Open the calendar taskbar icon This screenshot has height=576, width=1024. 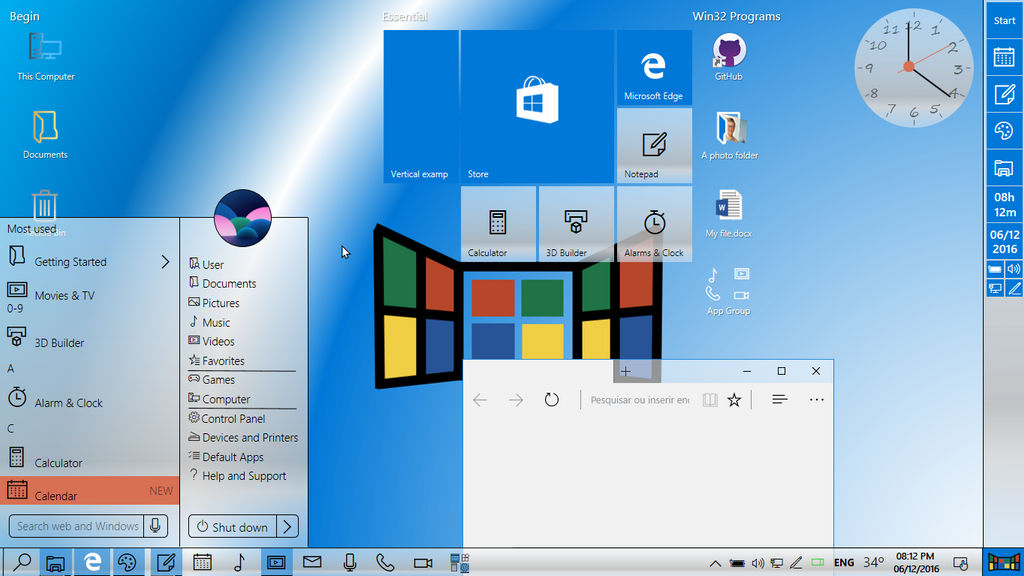click(202, 562)
